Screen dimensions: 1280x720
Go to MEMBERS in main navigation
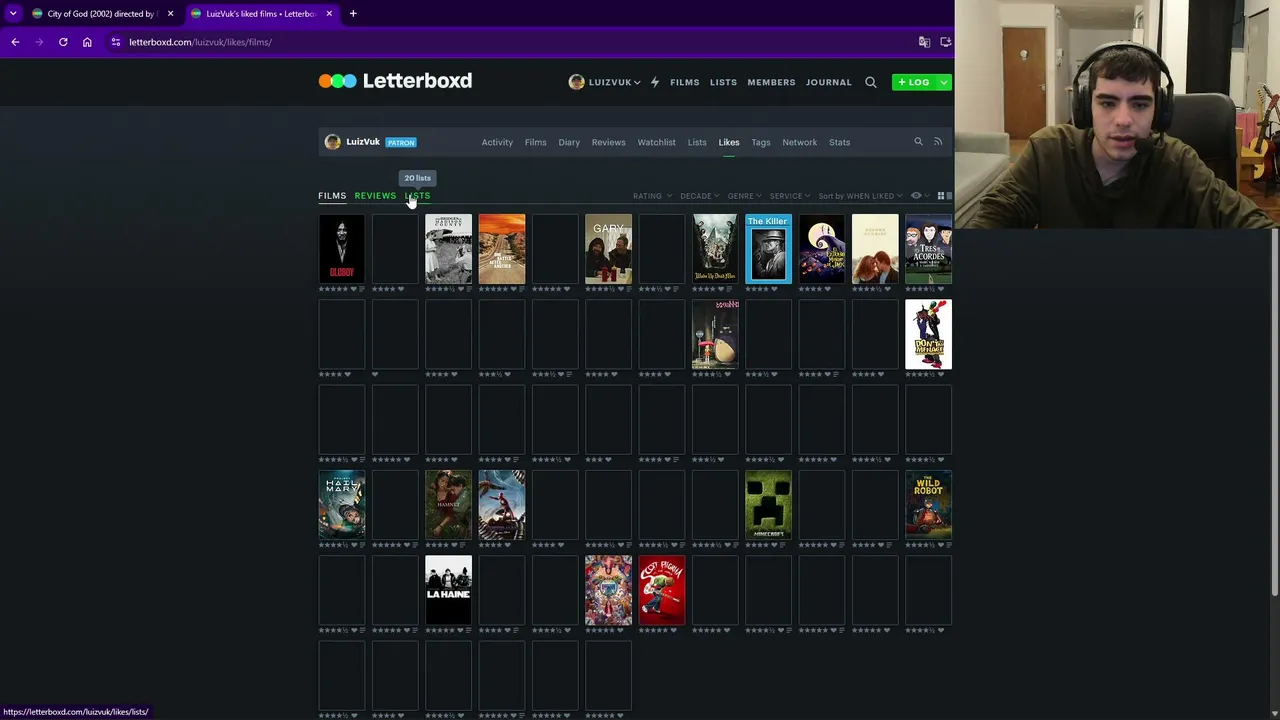(x=772, y=82)
